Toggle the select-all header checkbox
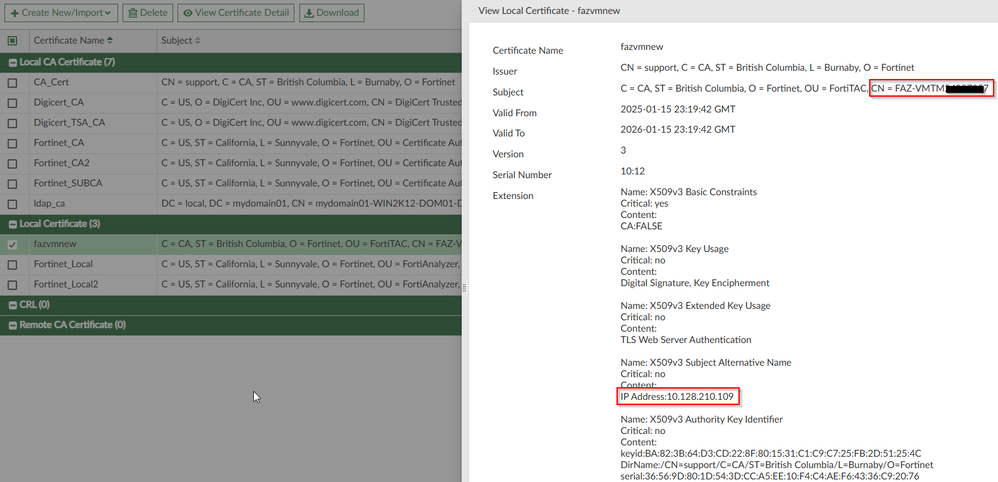The height and width of the screenshot is (482, 998). point(12,41)
